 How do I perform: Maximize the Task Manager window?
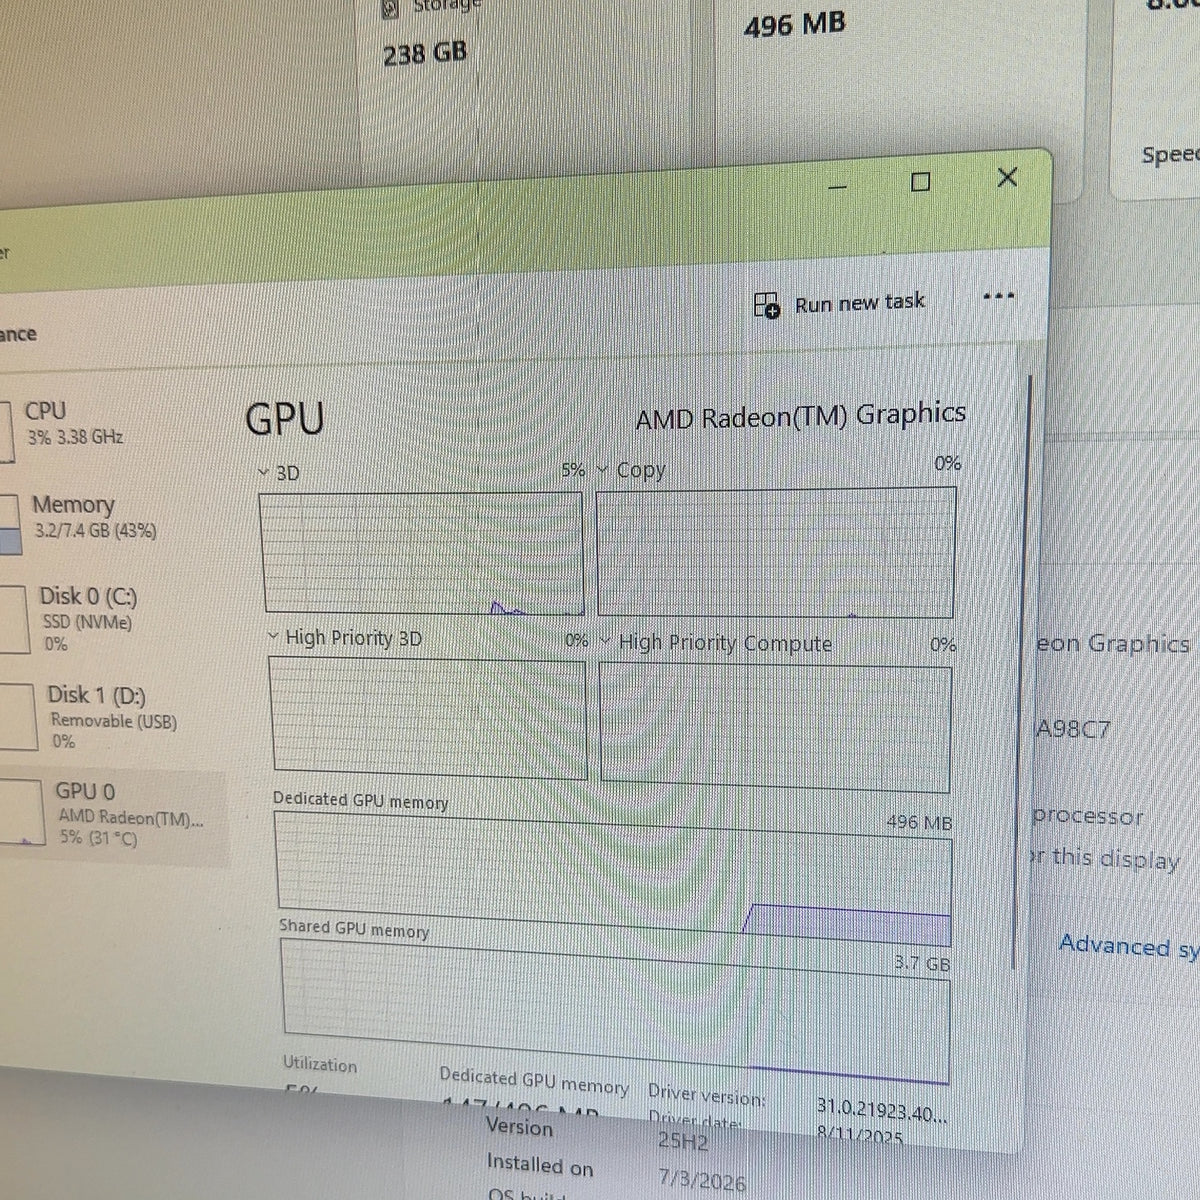click(921, 181)
